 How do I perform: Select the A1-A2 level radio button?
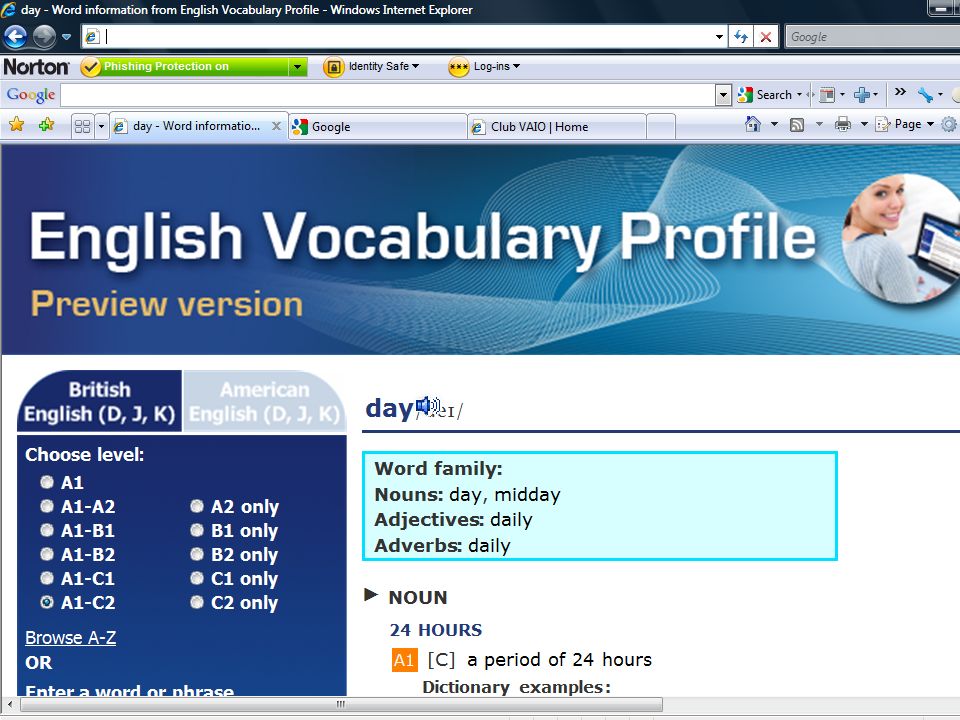[47, 506]
